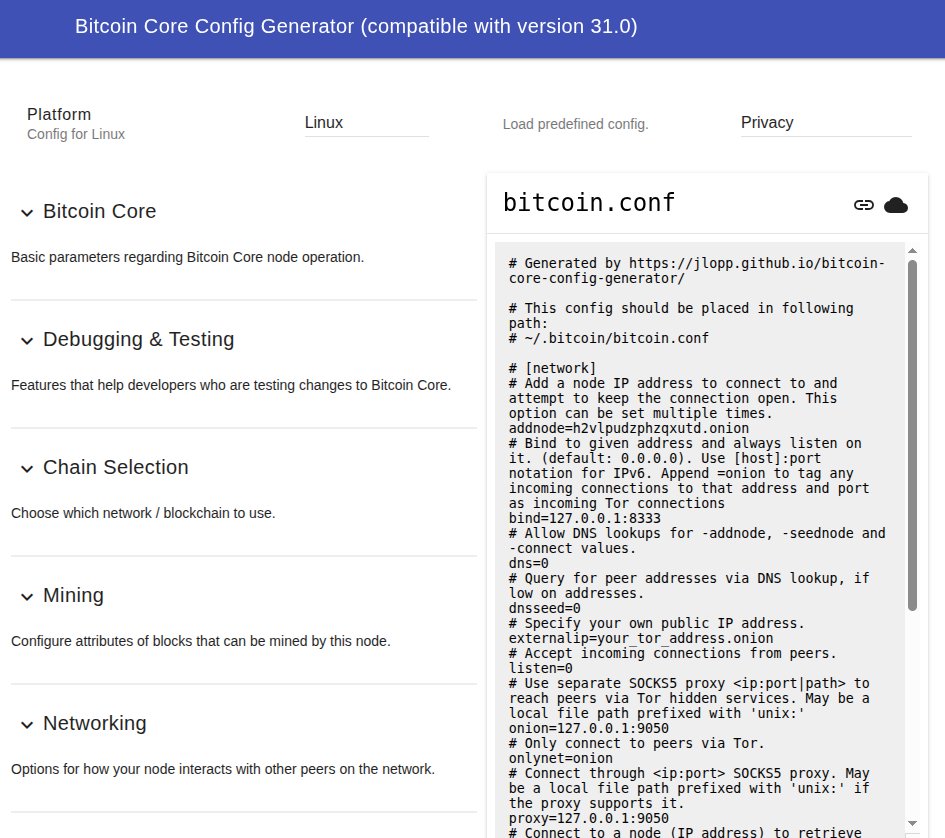The image size is (945, 838).
Task: Click the page title Bitcoin Core Config Generator
Action: click(x=356, y=27)
